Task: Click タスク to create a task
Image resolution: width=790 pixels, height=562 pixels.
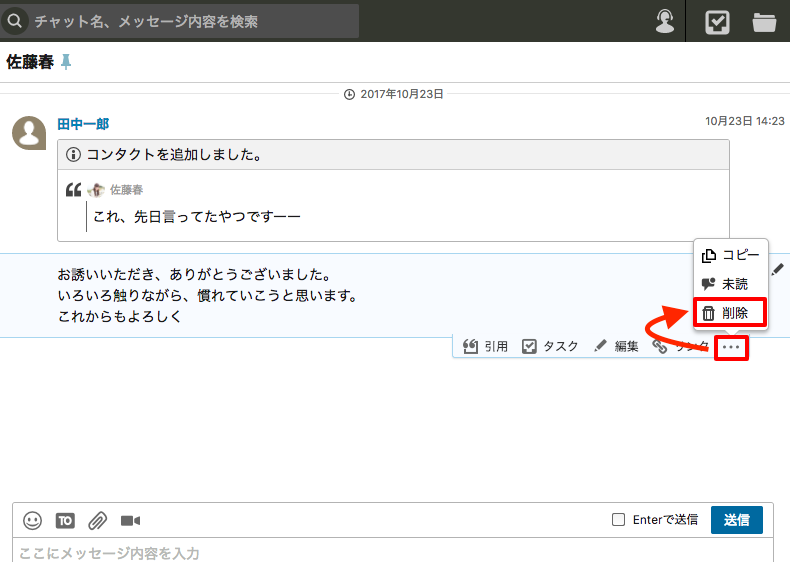Action: click(551, 346)
